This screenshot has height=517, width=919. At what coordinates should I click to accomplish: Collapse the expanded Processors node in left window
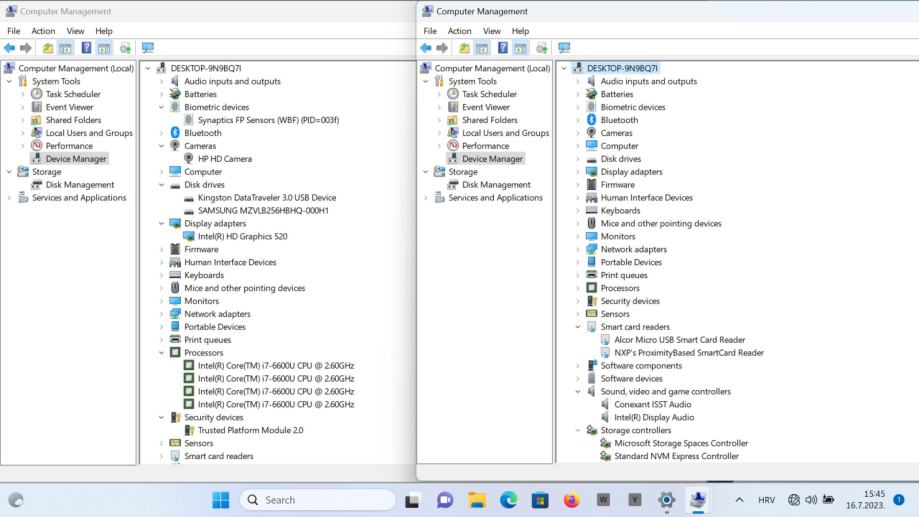coord(162,353)
